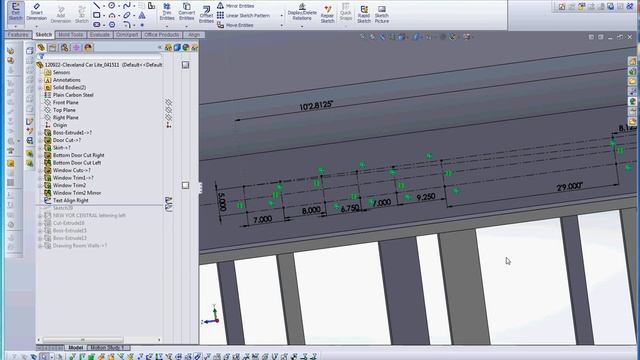The image size is (640, 360).
Task: Select Front Plane in feature tree
Action: 65,102
